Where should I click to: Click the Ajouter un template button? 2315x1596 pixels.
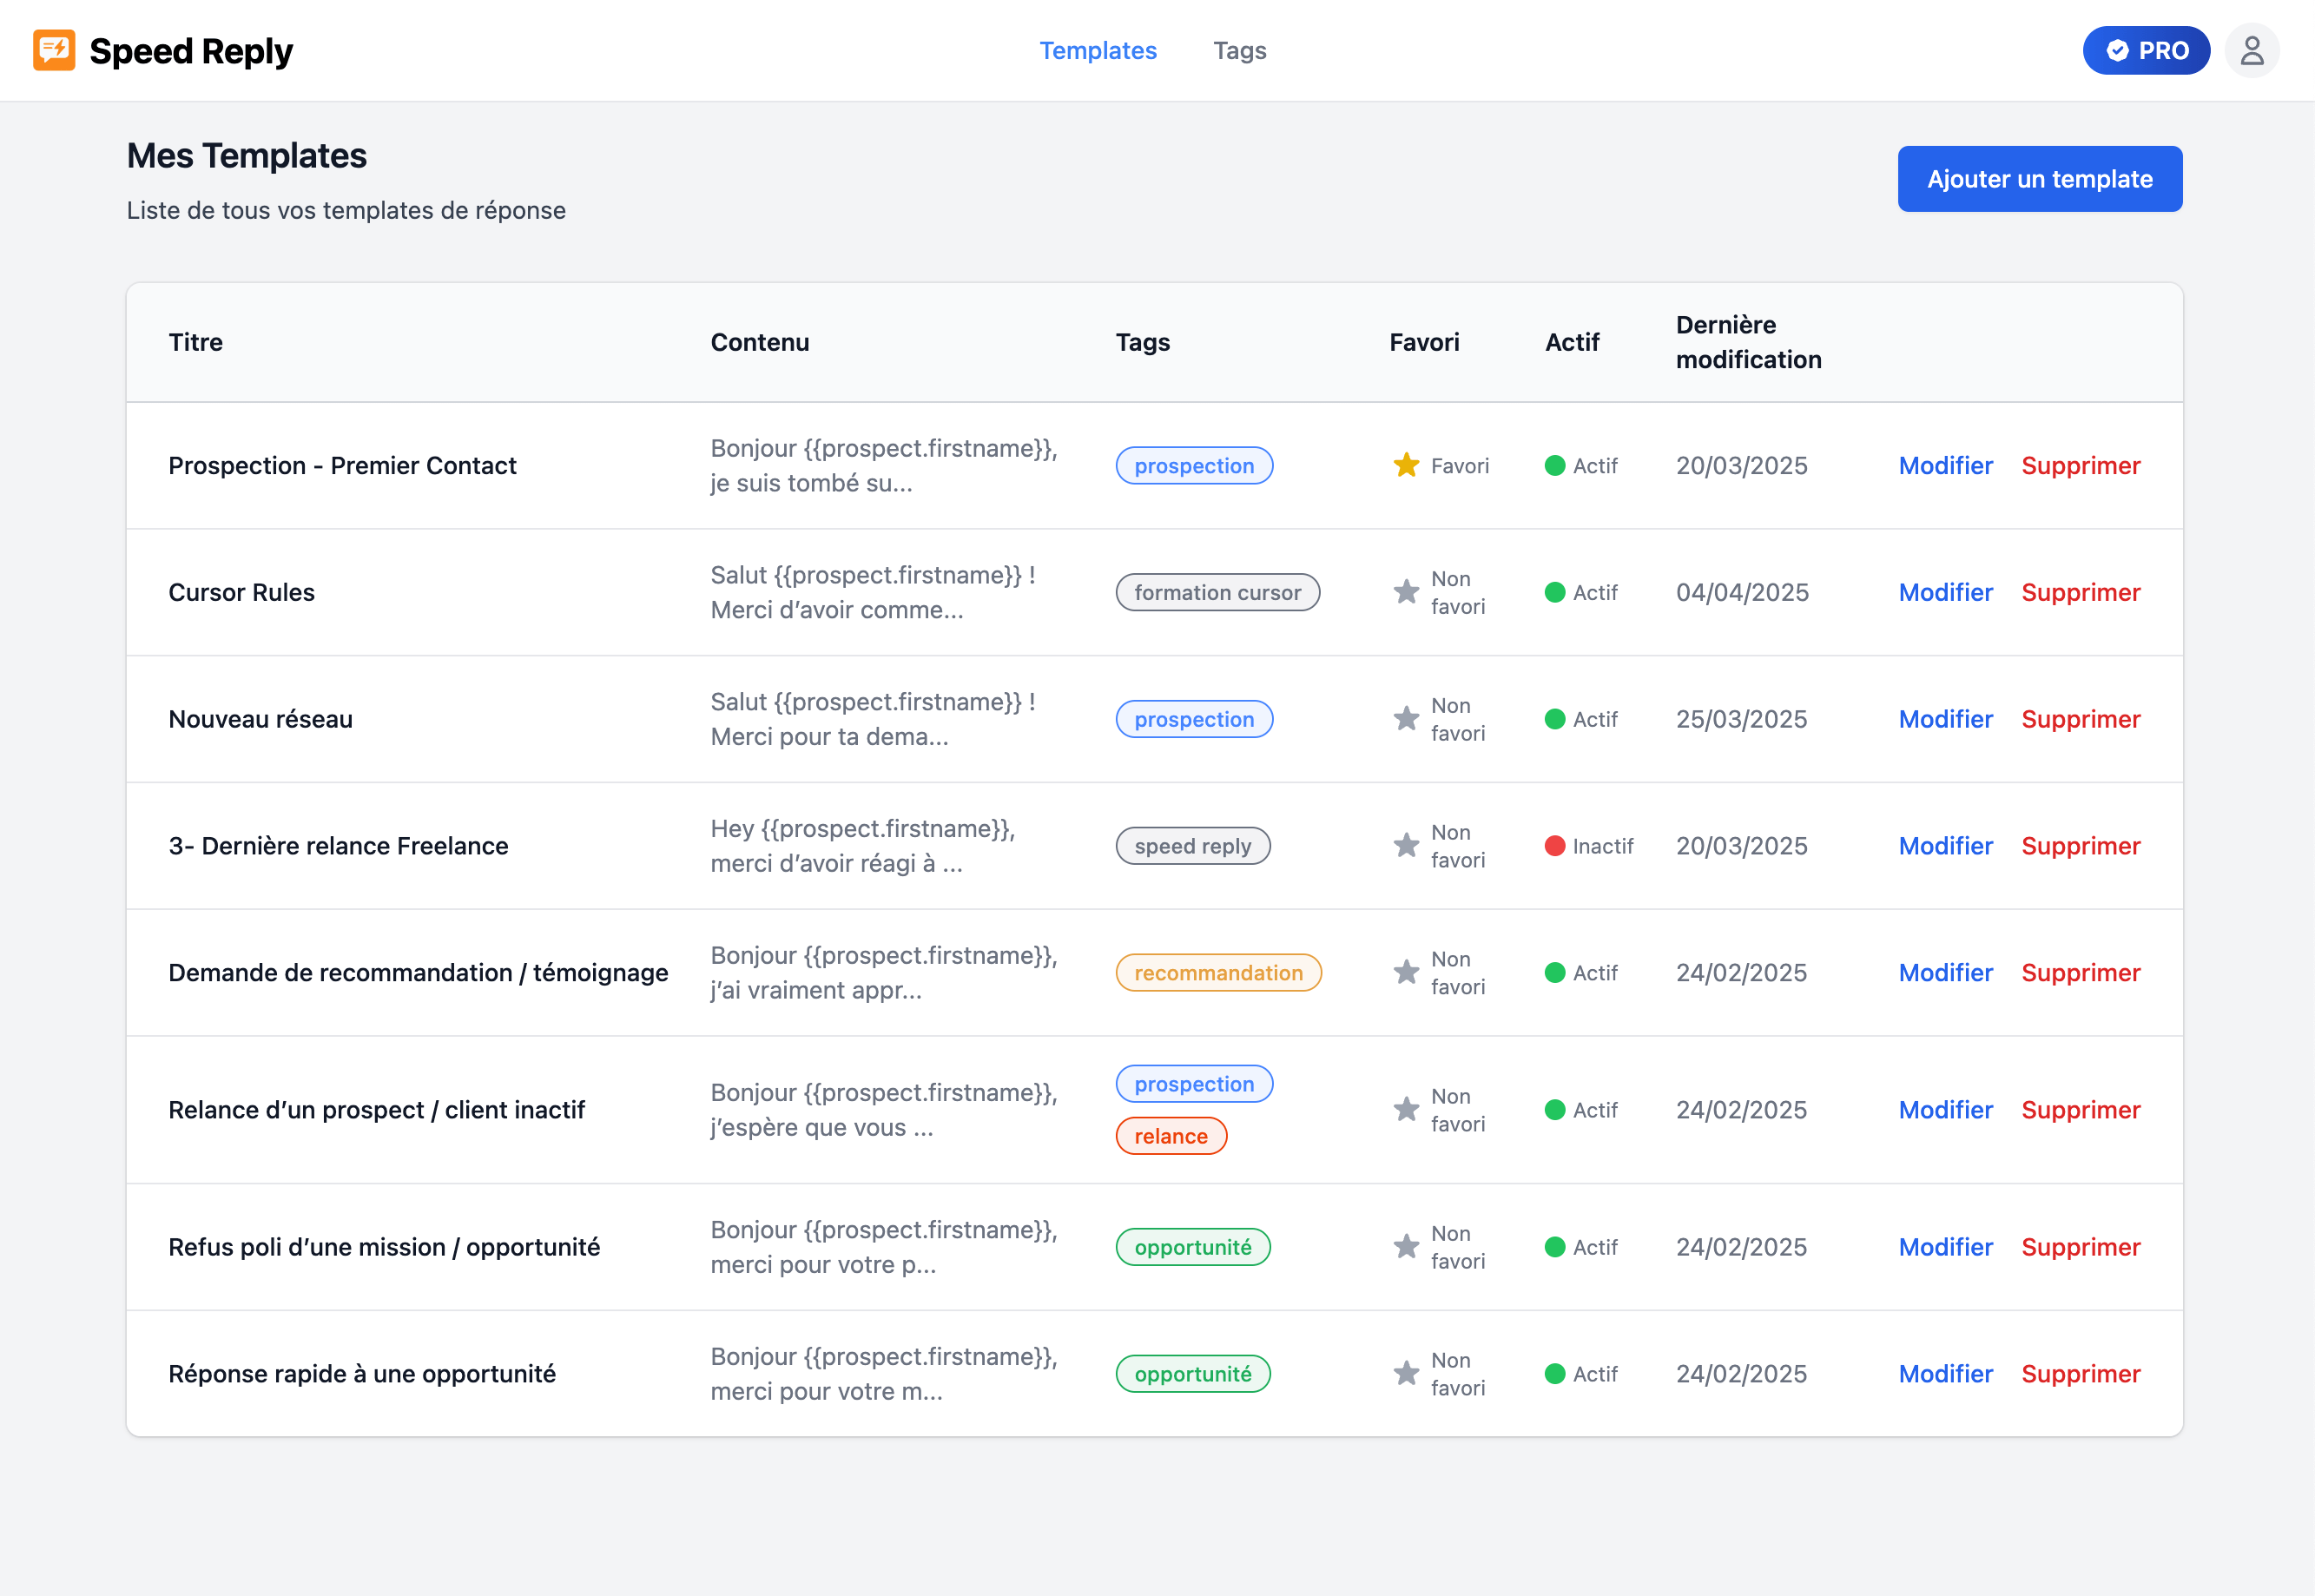click(x=2040, y=179)
